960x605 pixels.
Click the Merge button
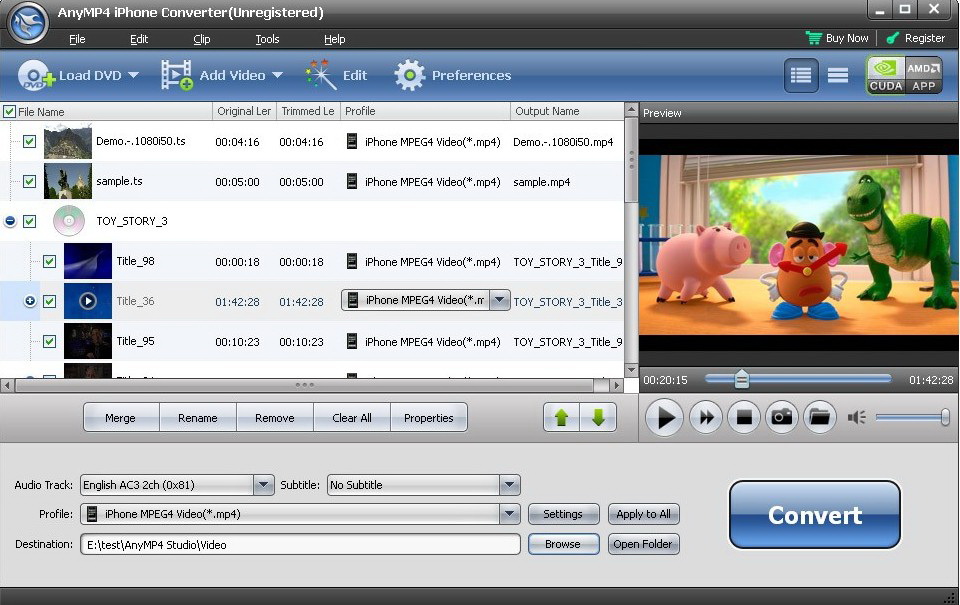(x=121, y=418)
